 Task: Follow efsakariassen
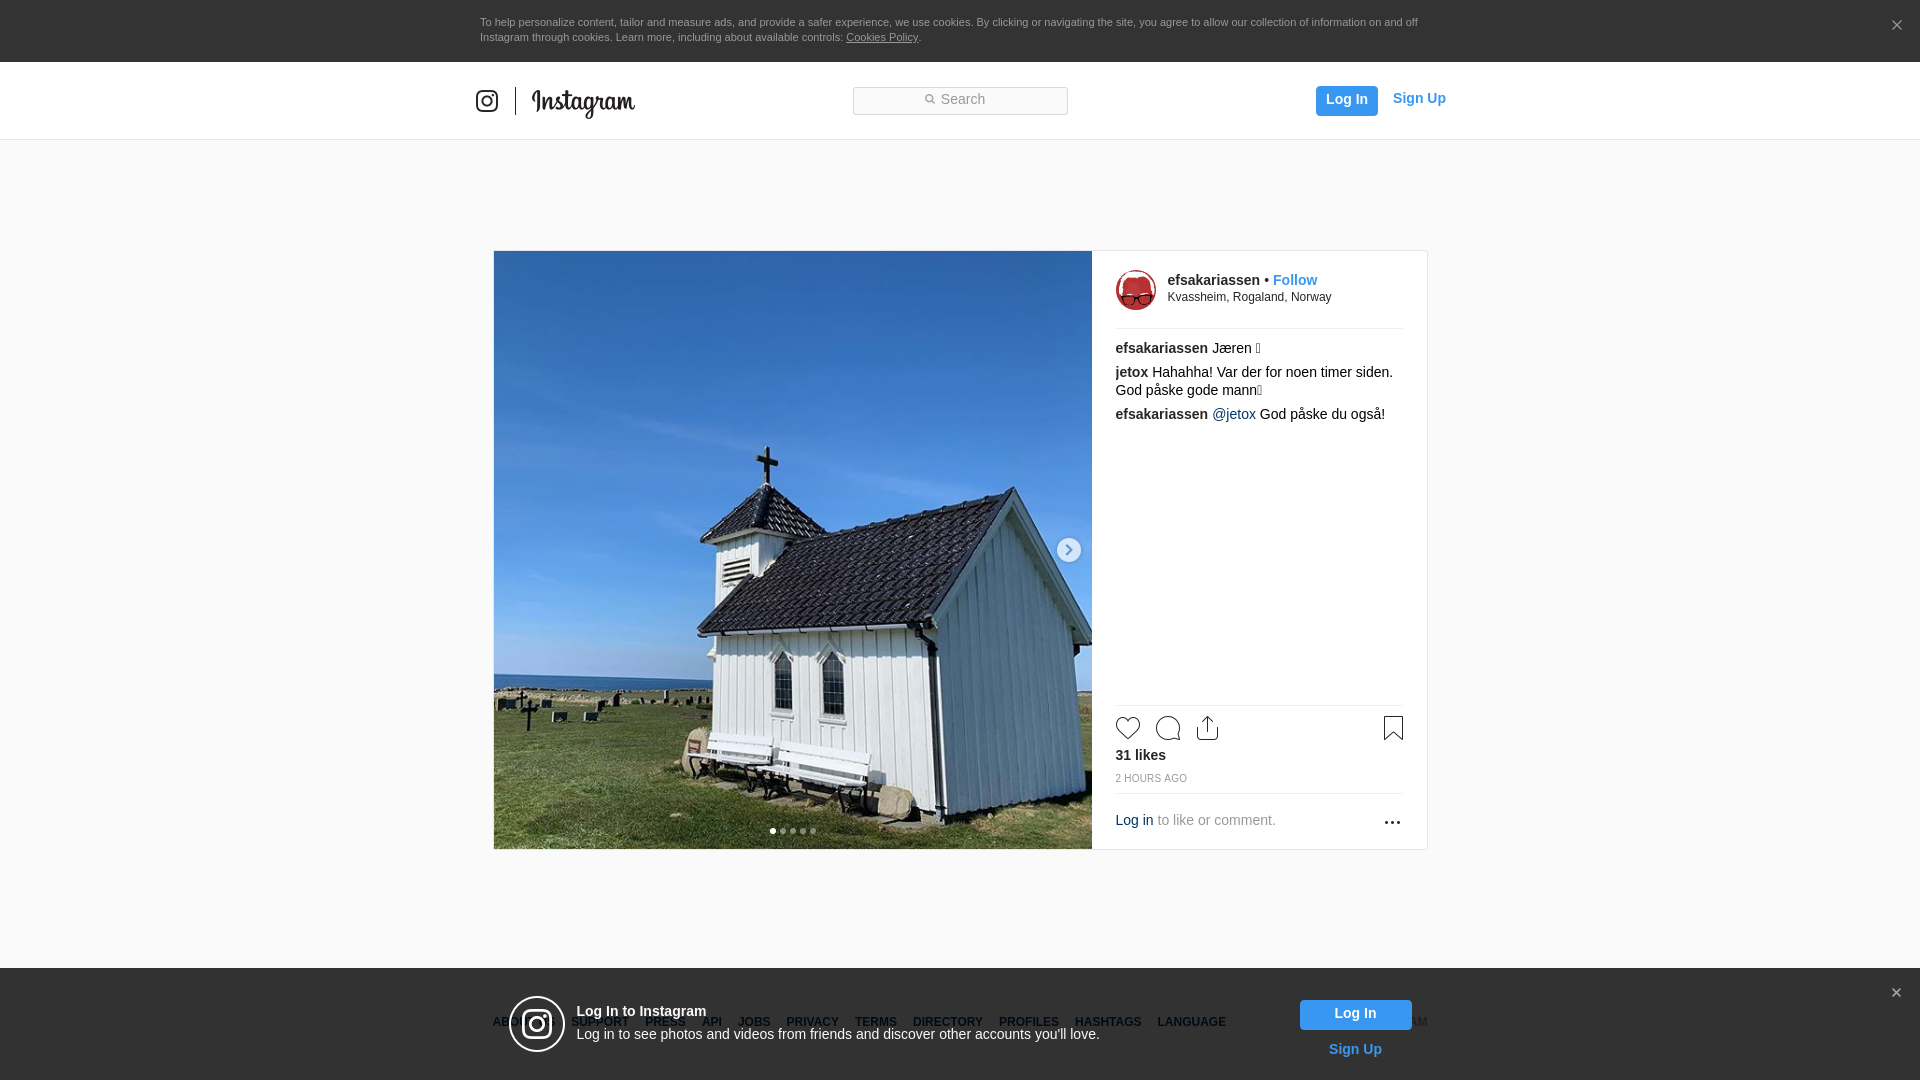point(1295,280)
